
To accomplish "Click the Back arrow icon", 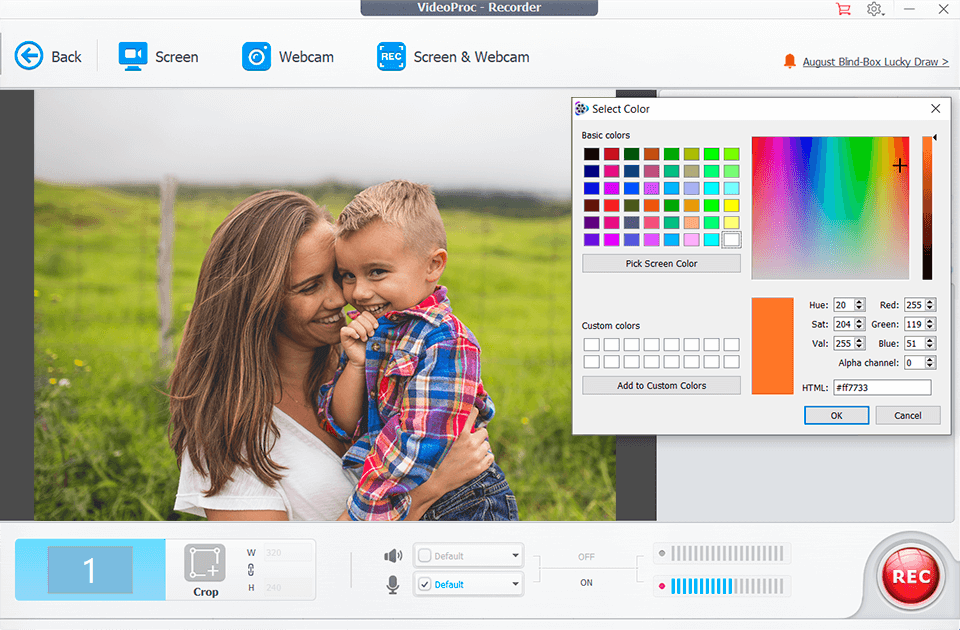I will coord(29,56).
